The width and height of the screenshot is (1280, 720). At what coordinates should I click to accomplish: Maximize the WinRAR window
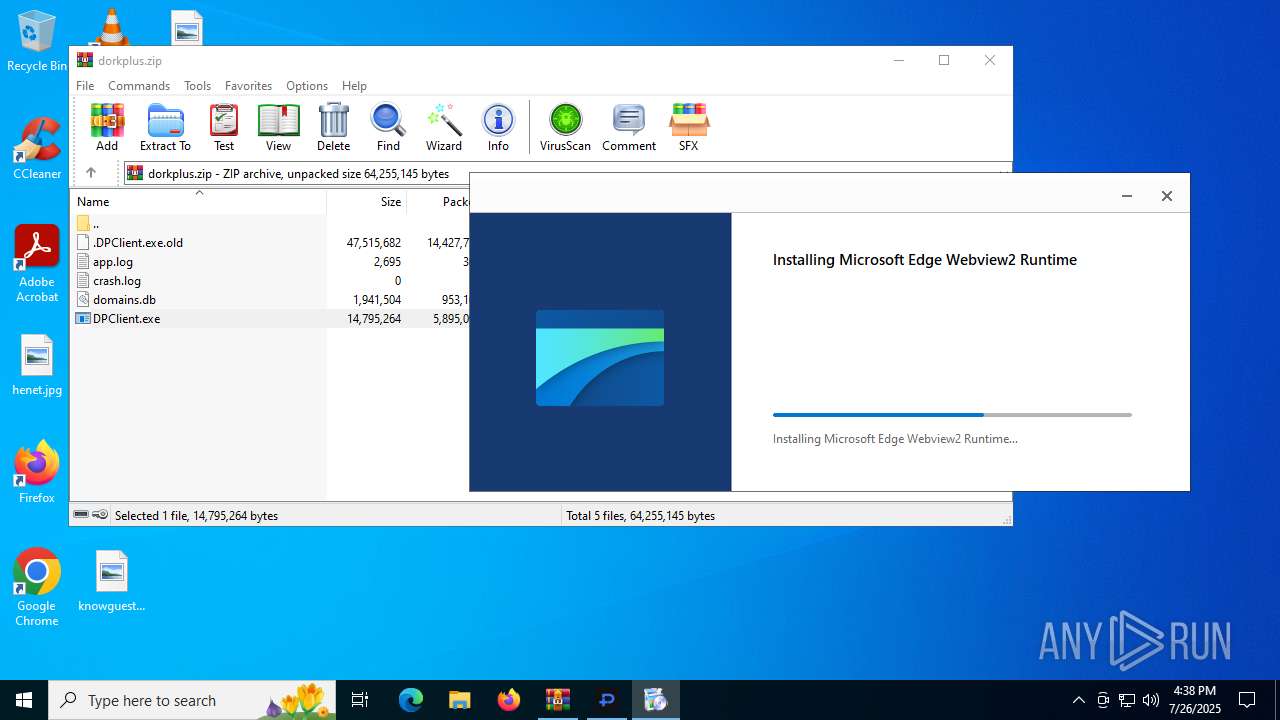944,60
